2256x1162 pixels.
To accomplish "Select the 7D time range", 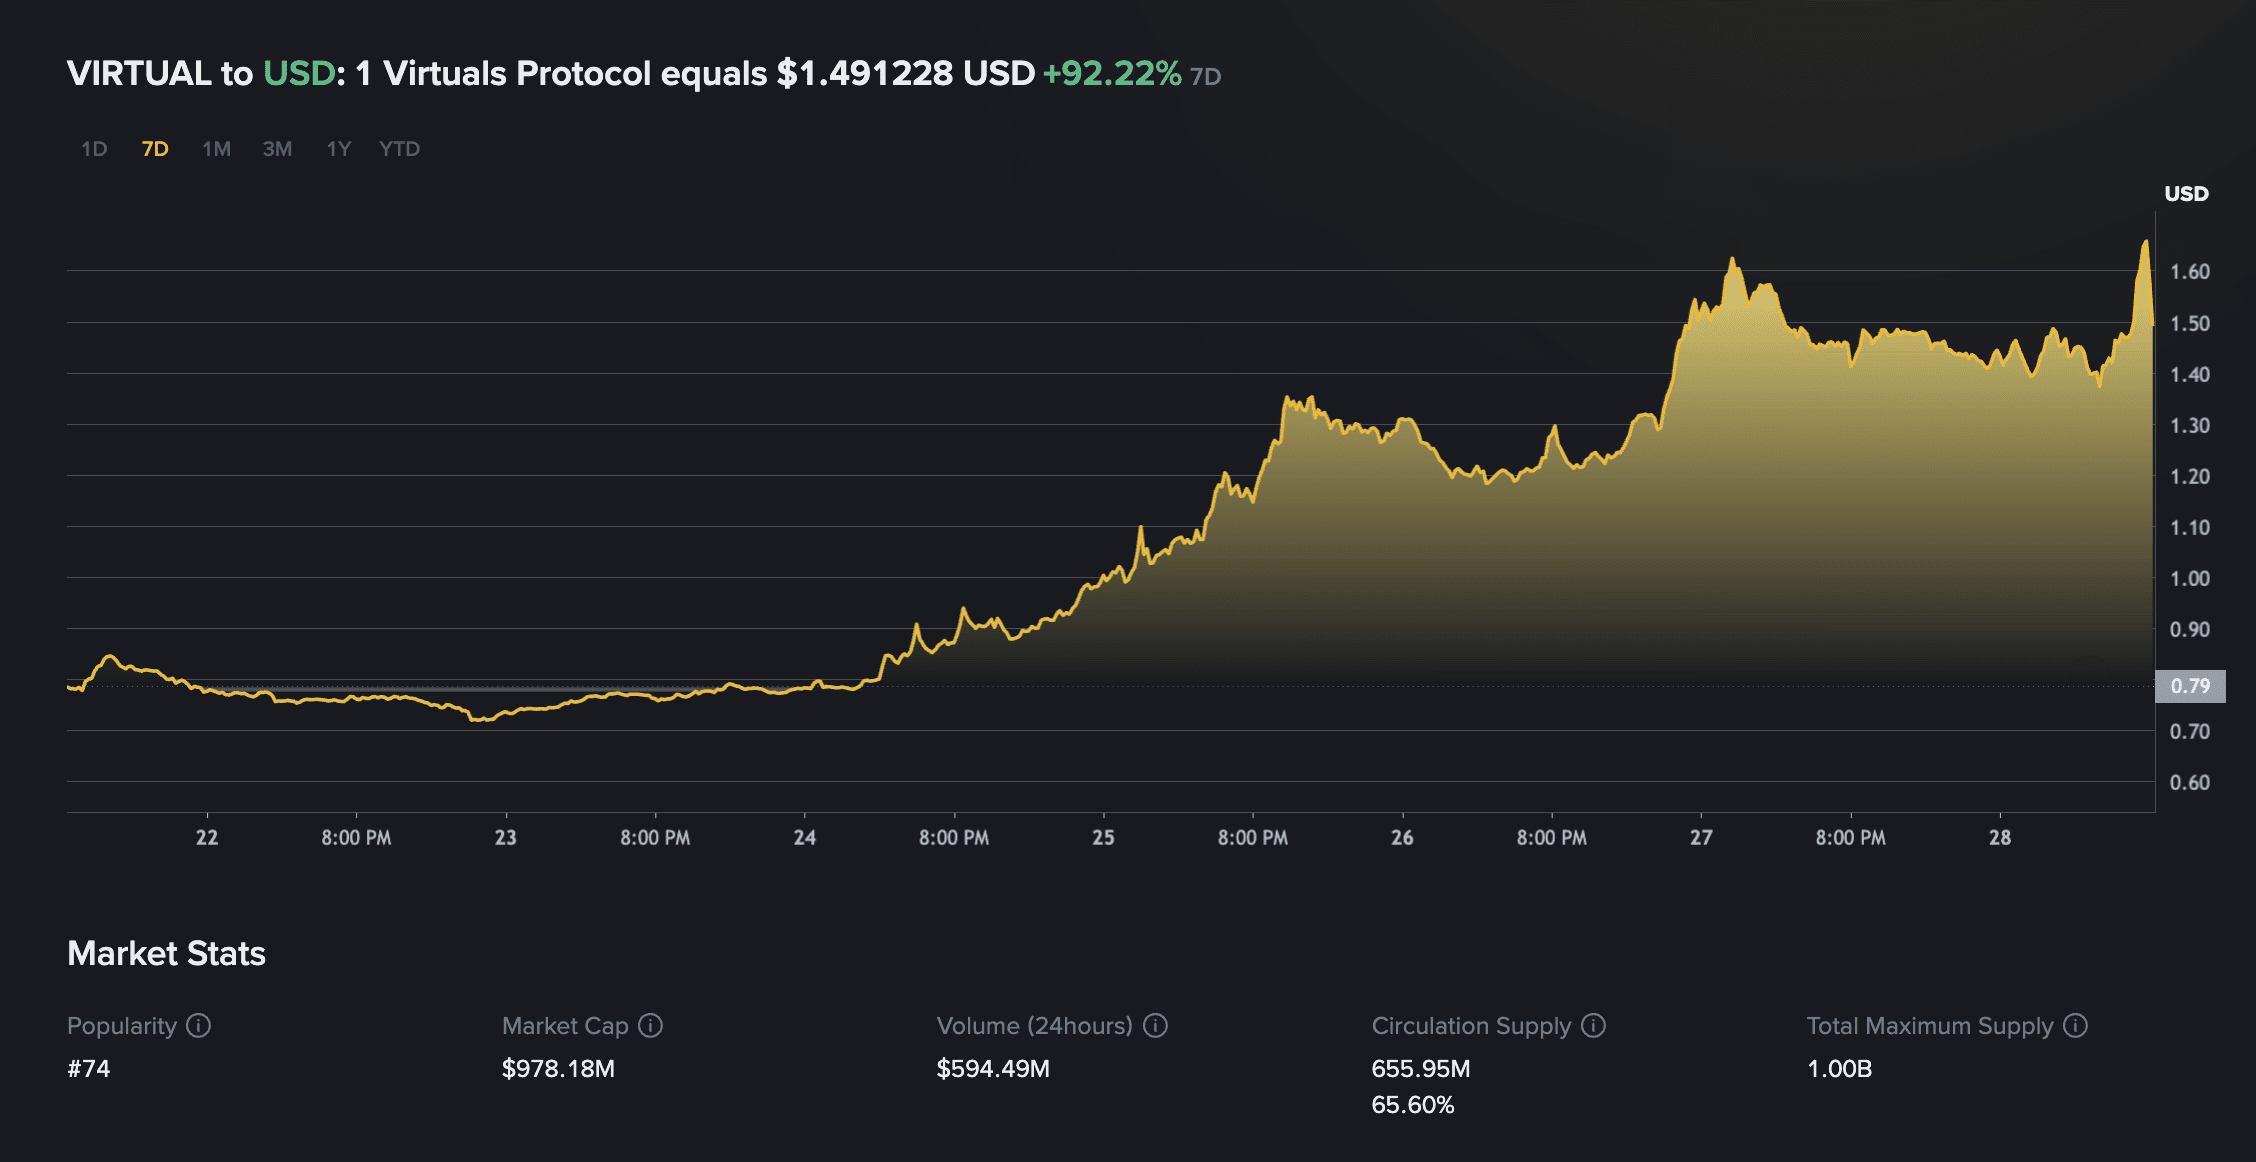I will tap(155, 149).
